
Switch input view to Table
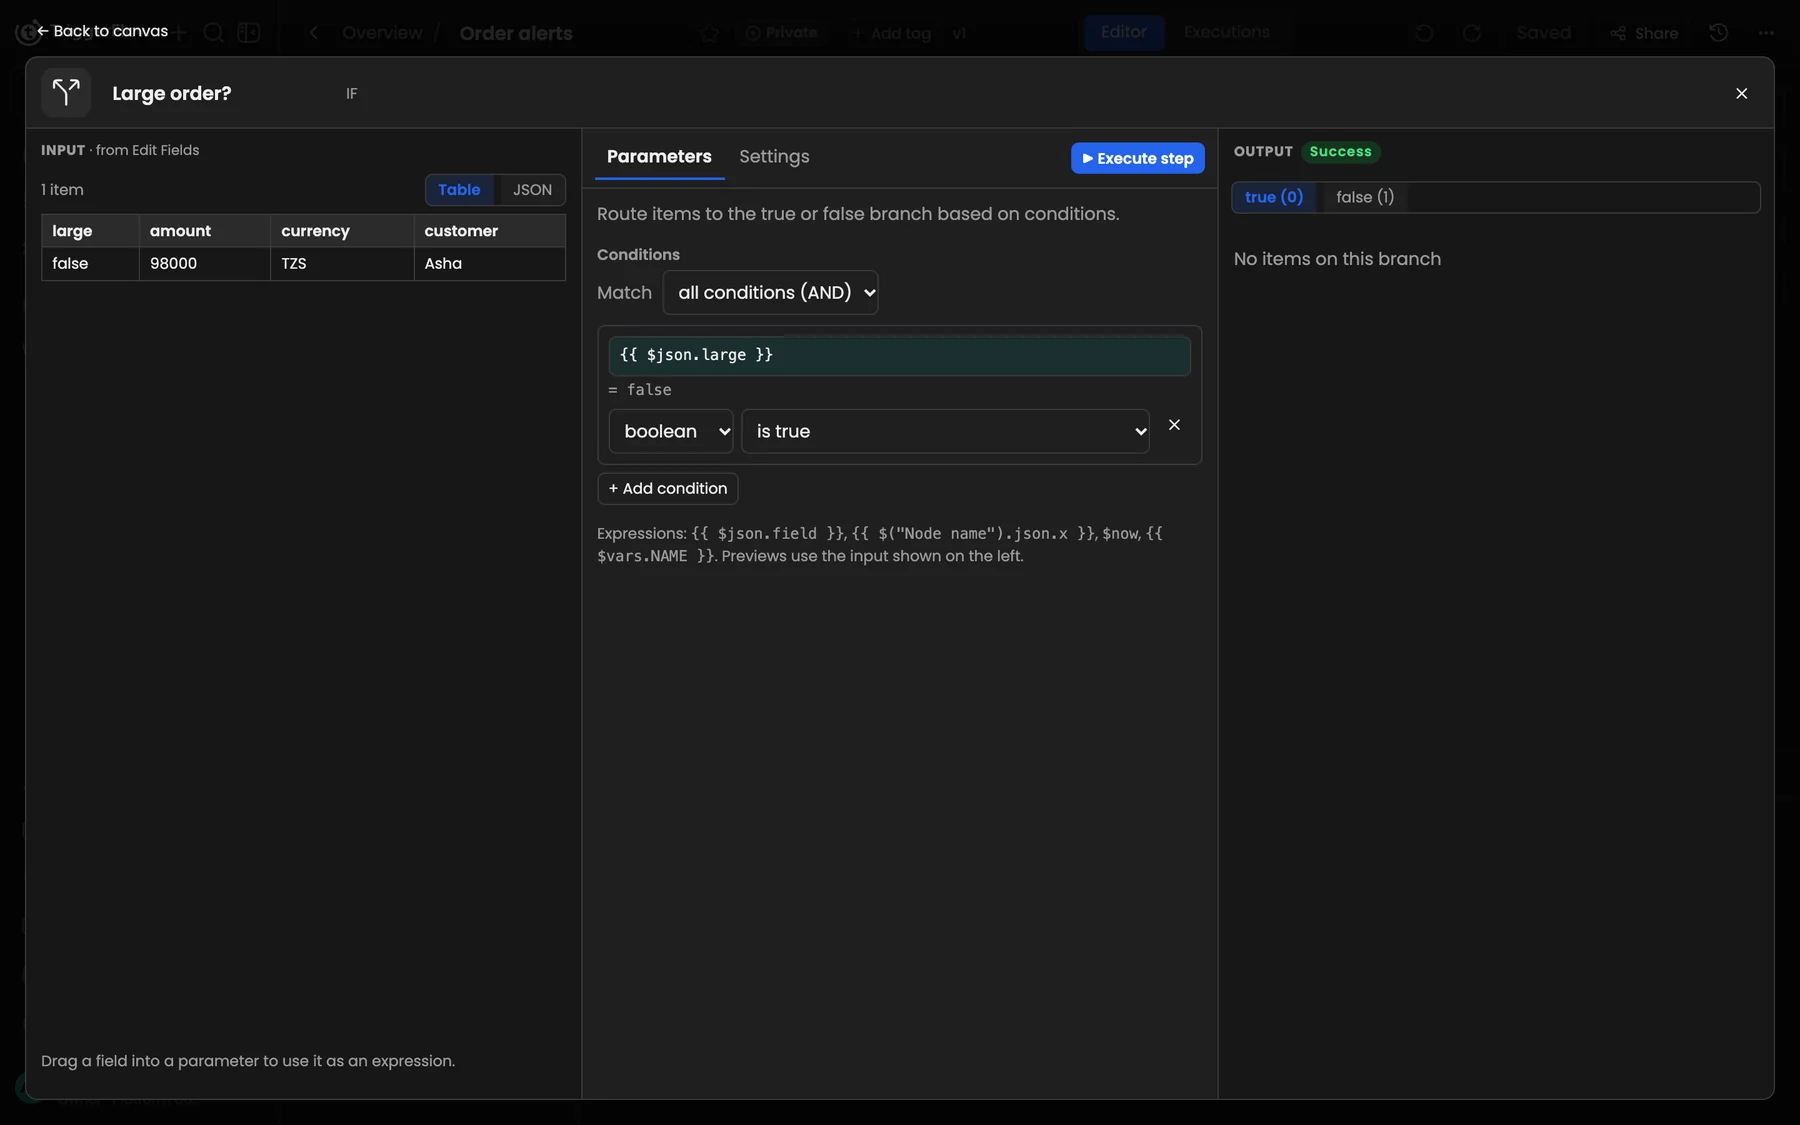pos(459,190)
